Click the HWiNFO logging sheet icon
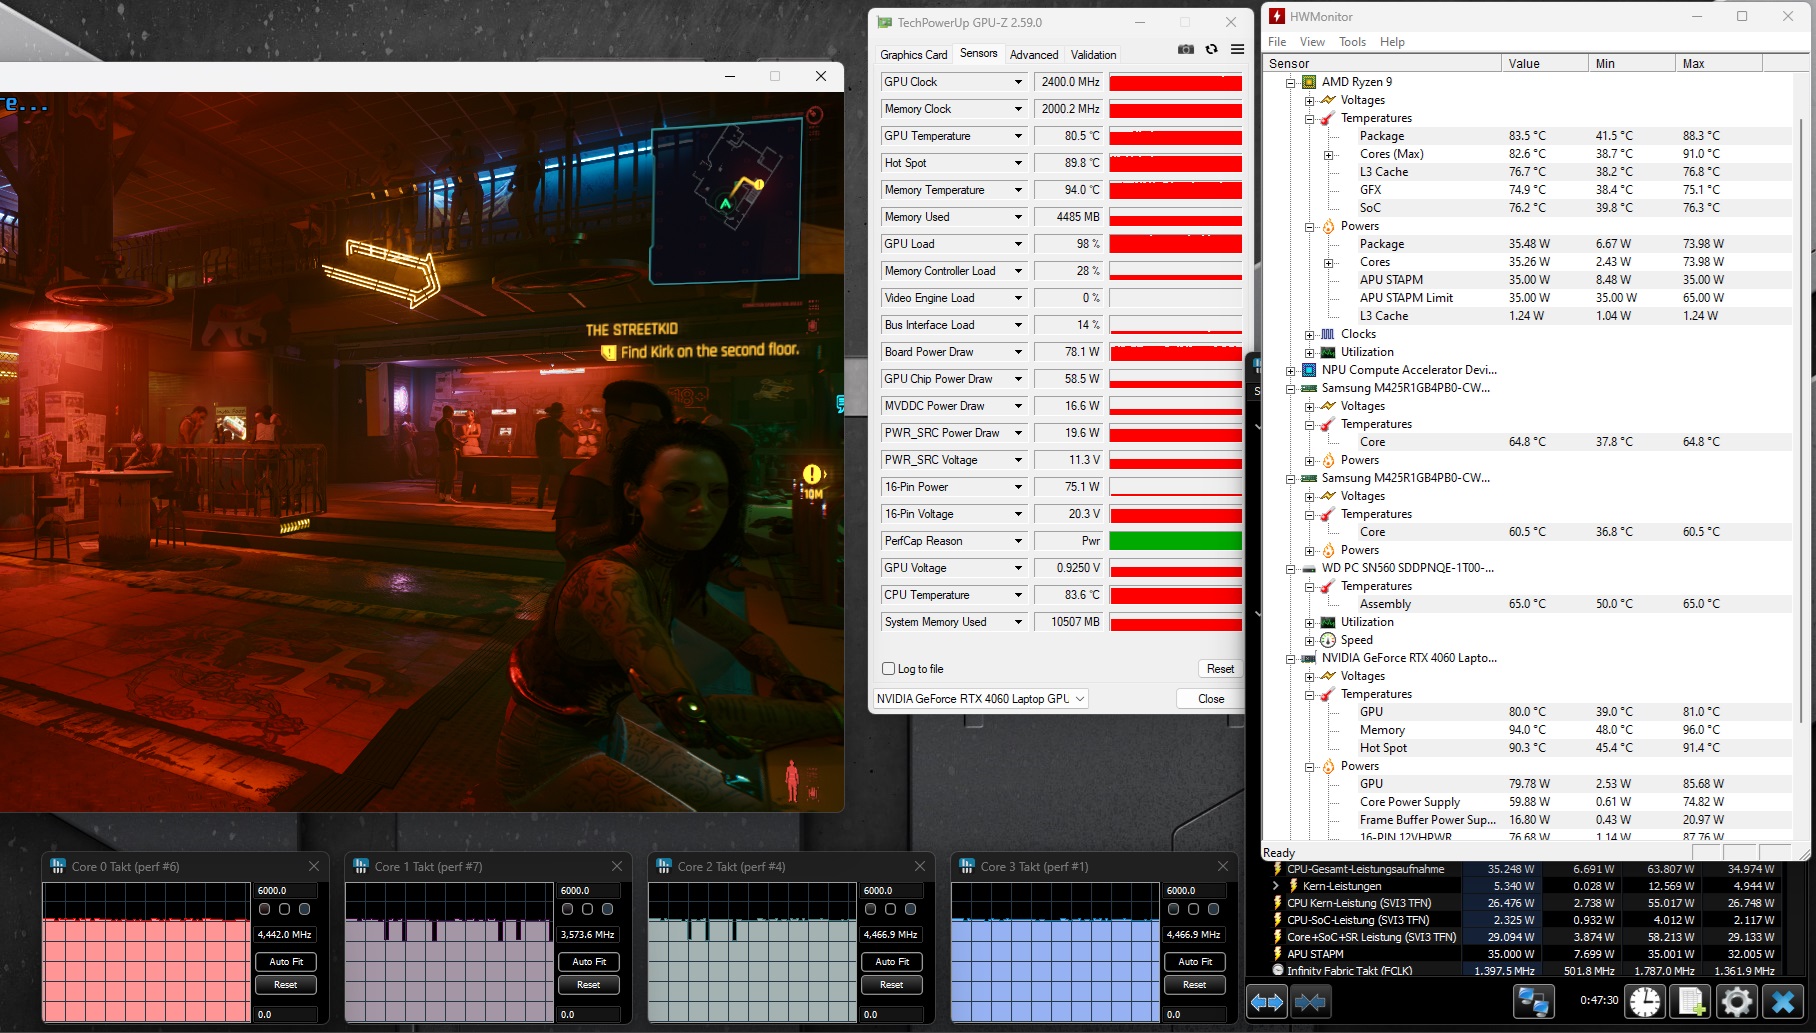This screenshot has width=1816, height=1033. pos(1691,1001)
